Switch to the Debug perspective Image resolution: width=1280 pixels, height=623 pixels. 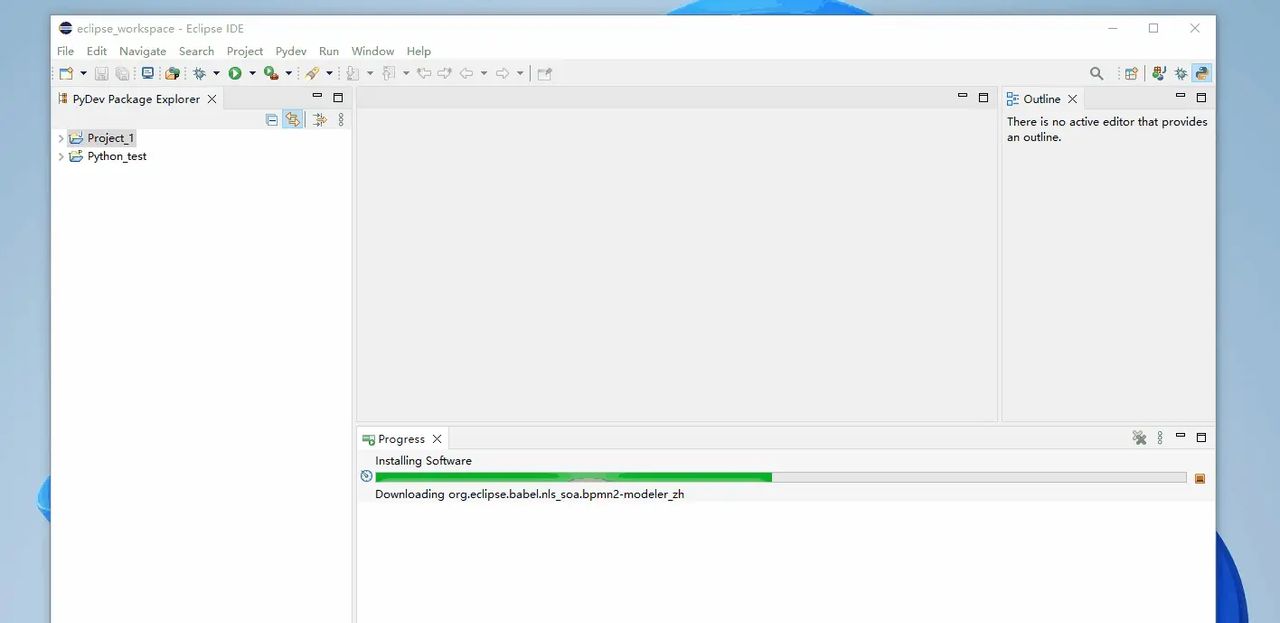click(x=1181, y=73)
